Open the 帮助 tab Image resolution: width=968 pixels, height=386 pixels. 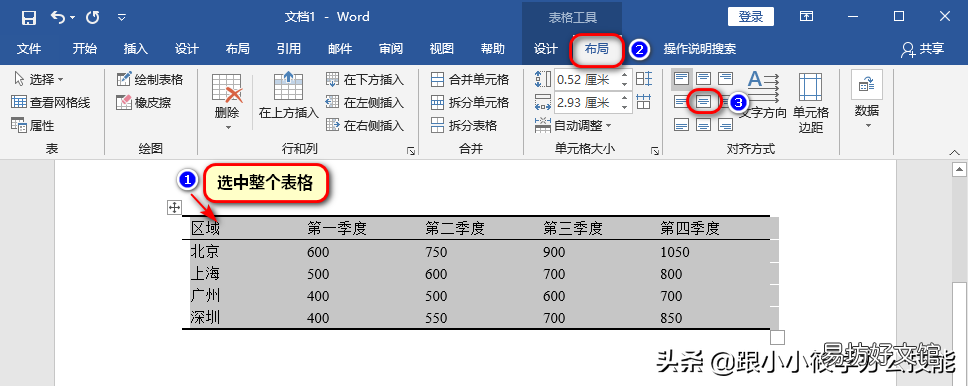[493, 49]
